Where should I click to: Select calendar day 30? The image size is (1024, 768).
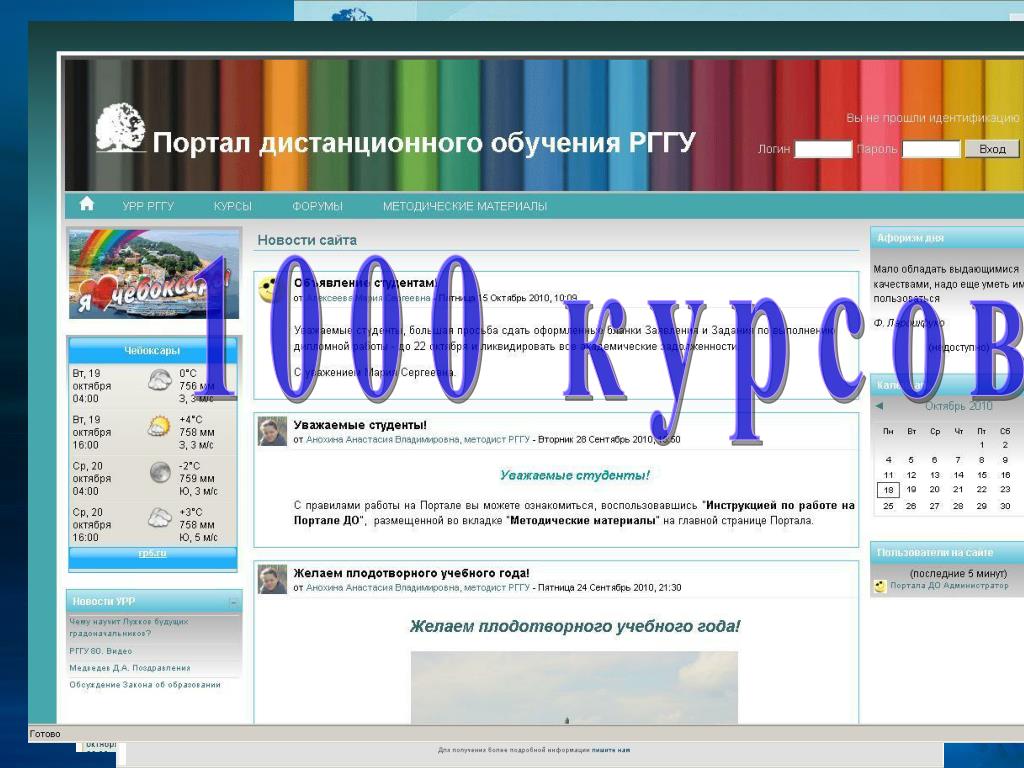tap(1005, 506)
